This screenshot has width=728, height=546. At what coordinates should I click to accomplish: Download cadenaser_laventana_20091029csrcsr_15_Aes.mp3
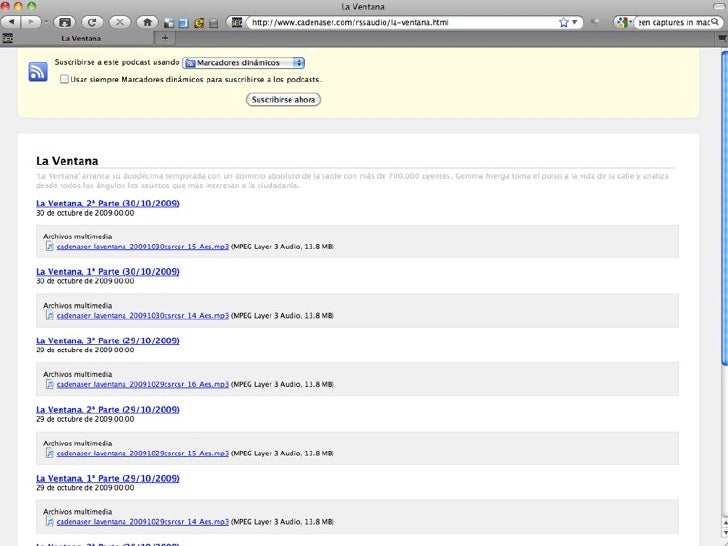click(143, 453)
